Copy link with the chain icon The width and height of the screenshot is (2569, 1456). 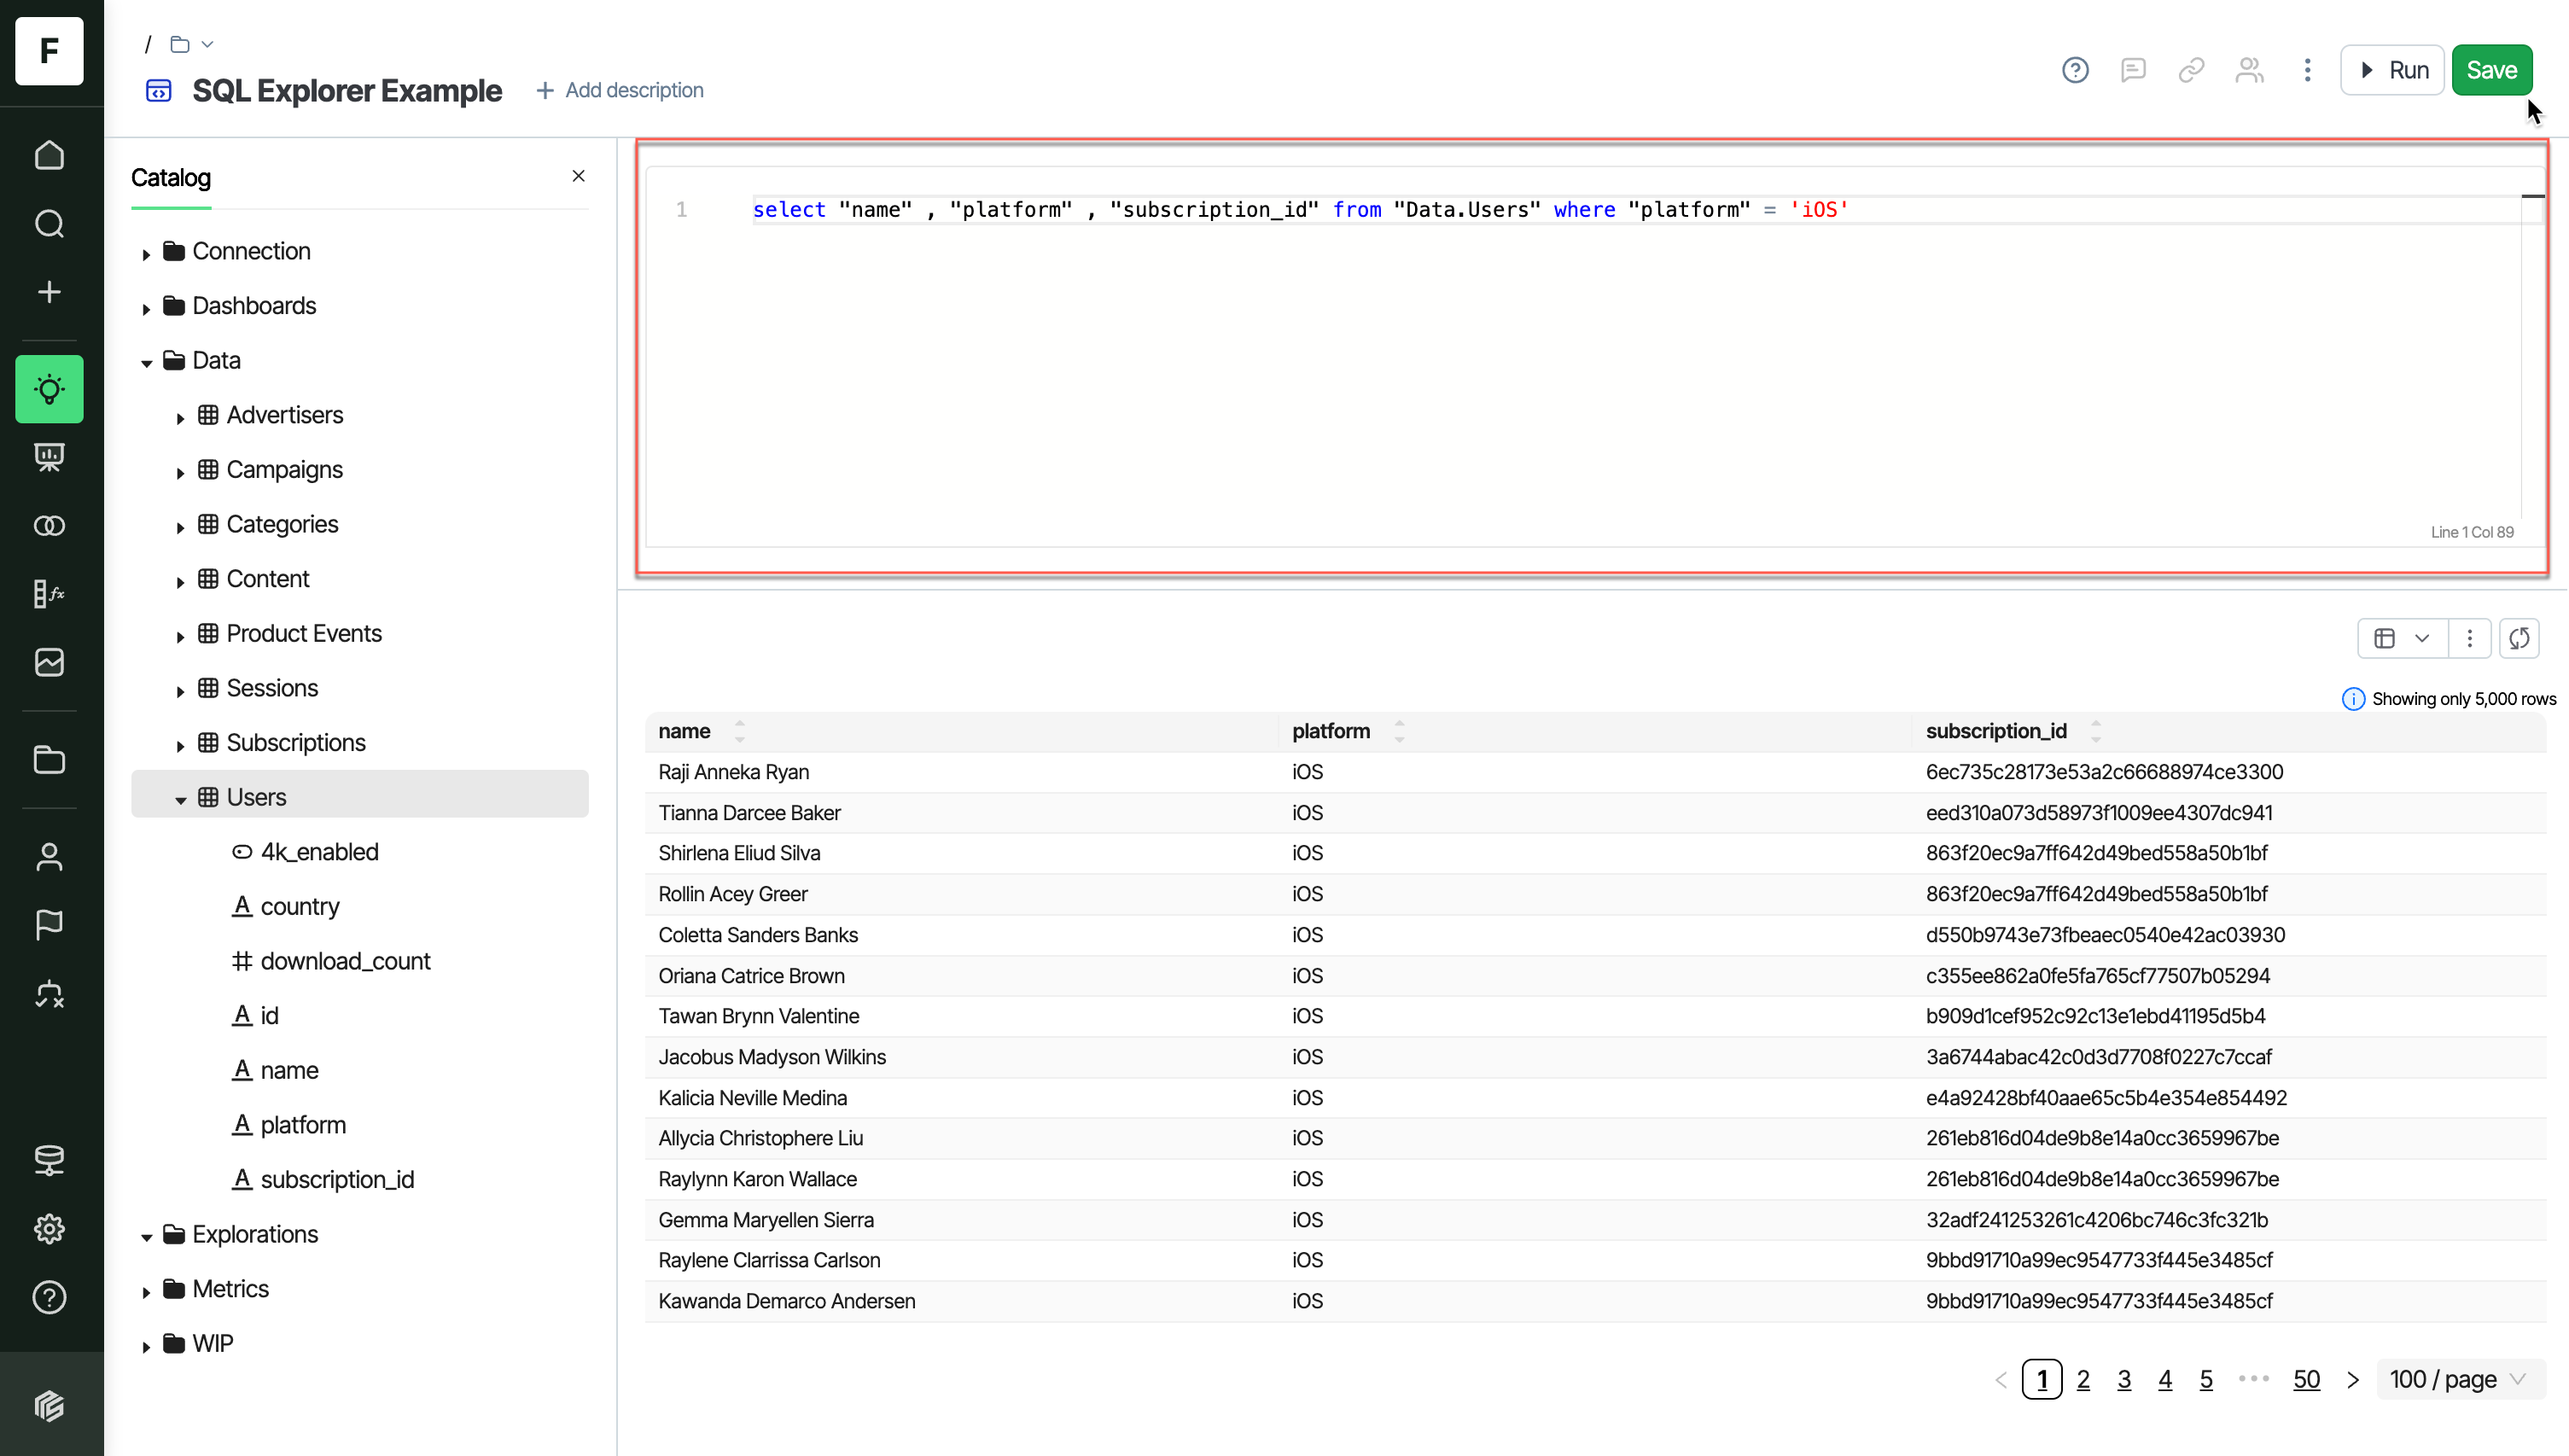(x=2191, y=70)
